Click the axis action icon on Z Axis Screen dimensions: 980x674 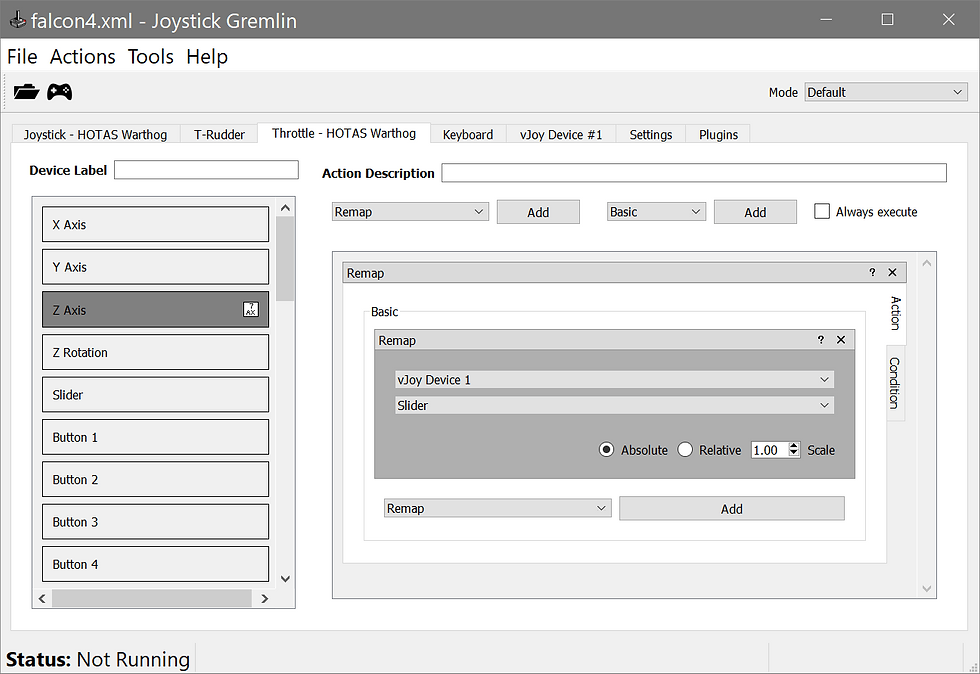[251, 309]
